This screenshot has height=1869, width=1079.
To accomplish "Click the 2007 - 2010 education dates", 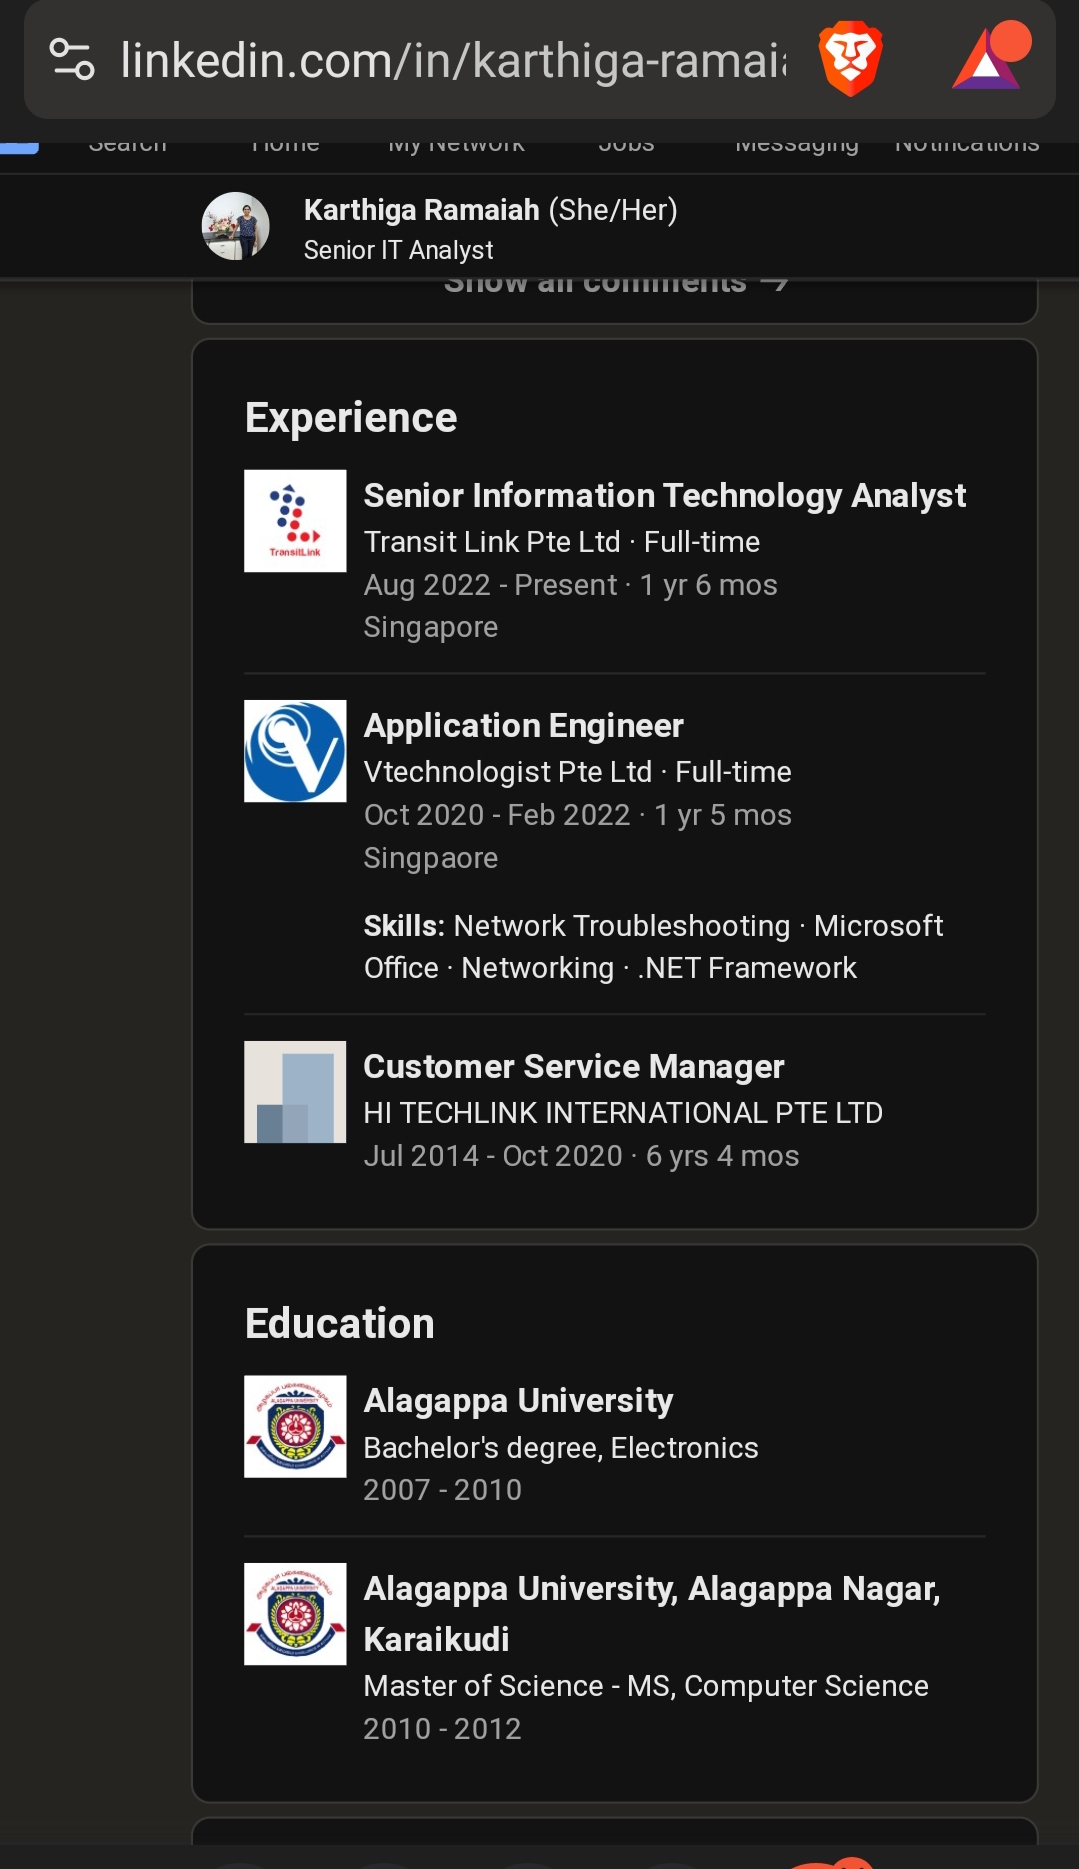I will (442, 1490).
